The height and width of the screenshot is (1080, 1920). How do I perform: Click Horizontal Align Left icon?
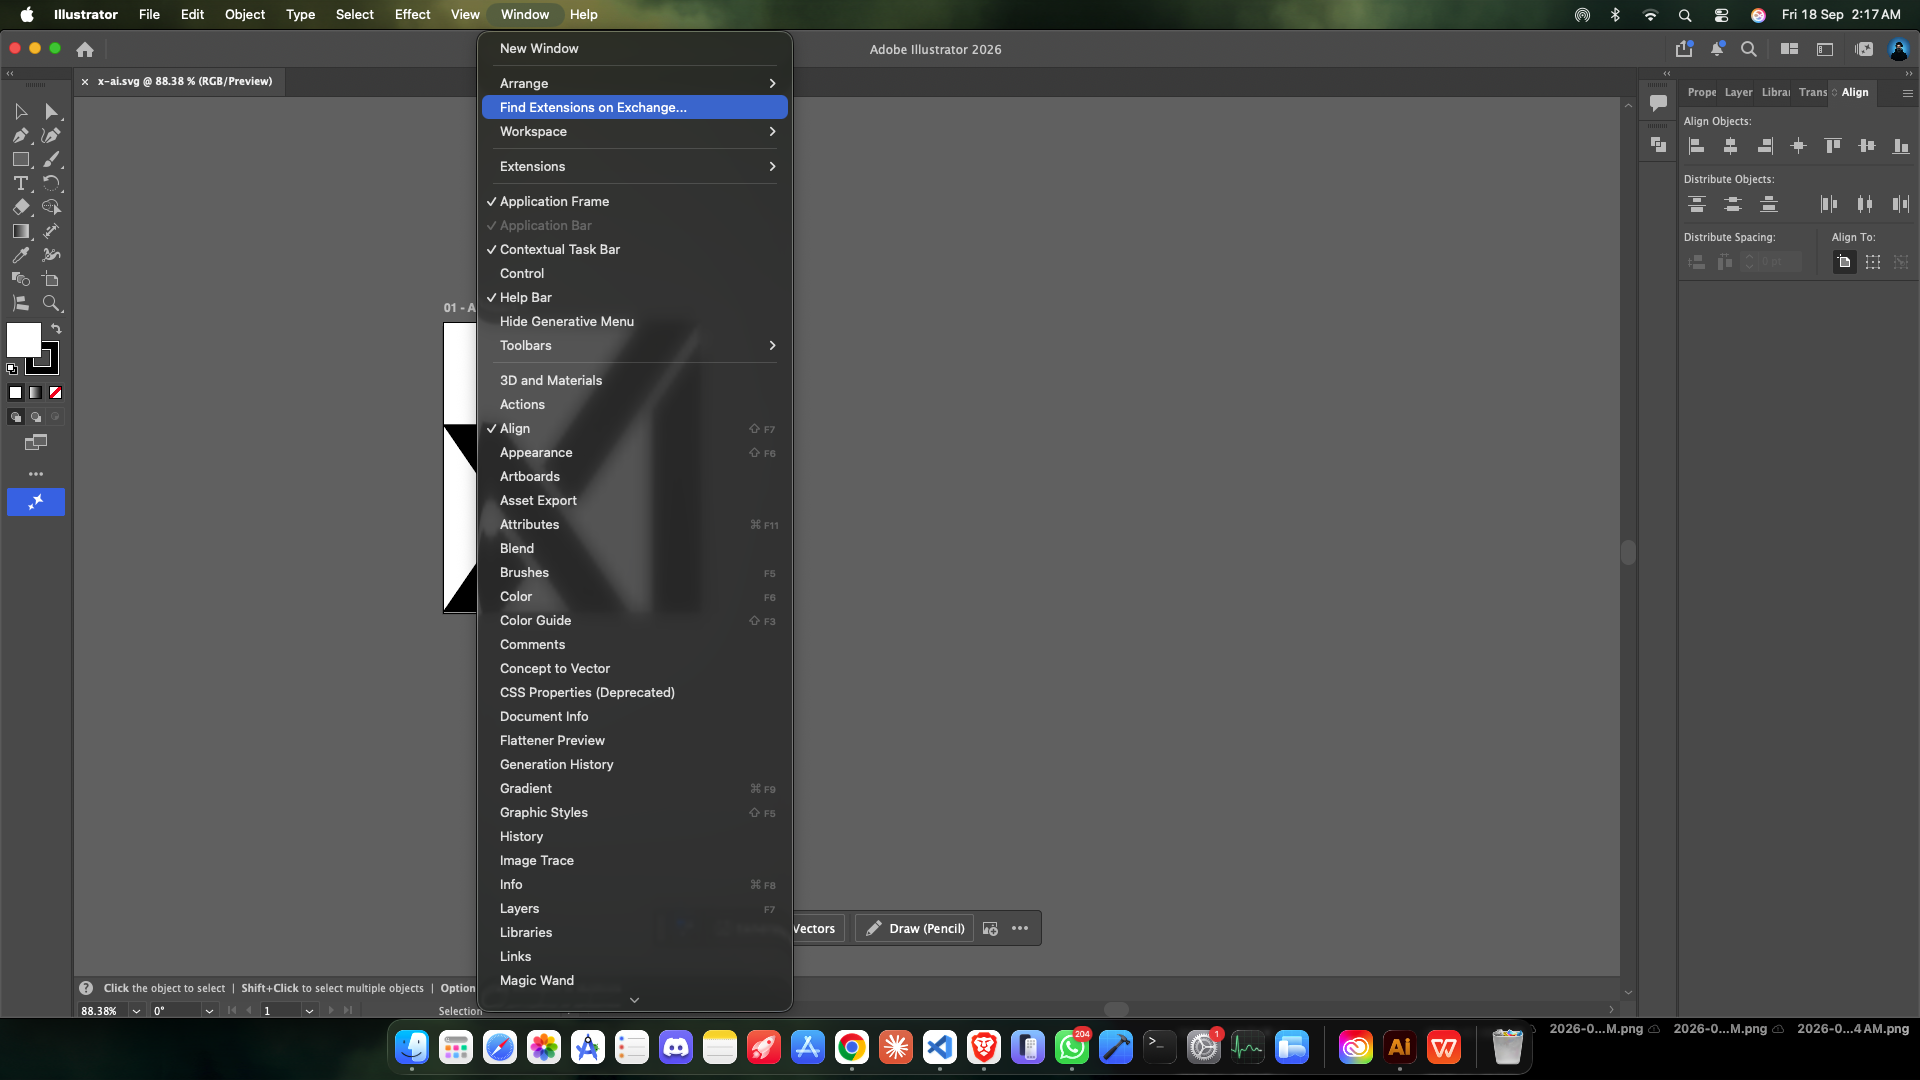[1697, 146]
